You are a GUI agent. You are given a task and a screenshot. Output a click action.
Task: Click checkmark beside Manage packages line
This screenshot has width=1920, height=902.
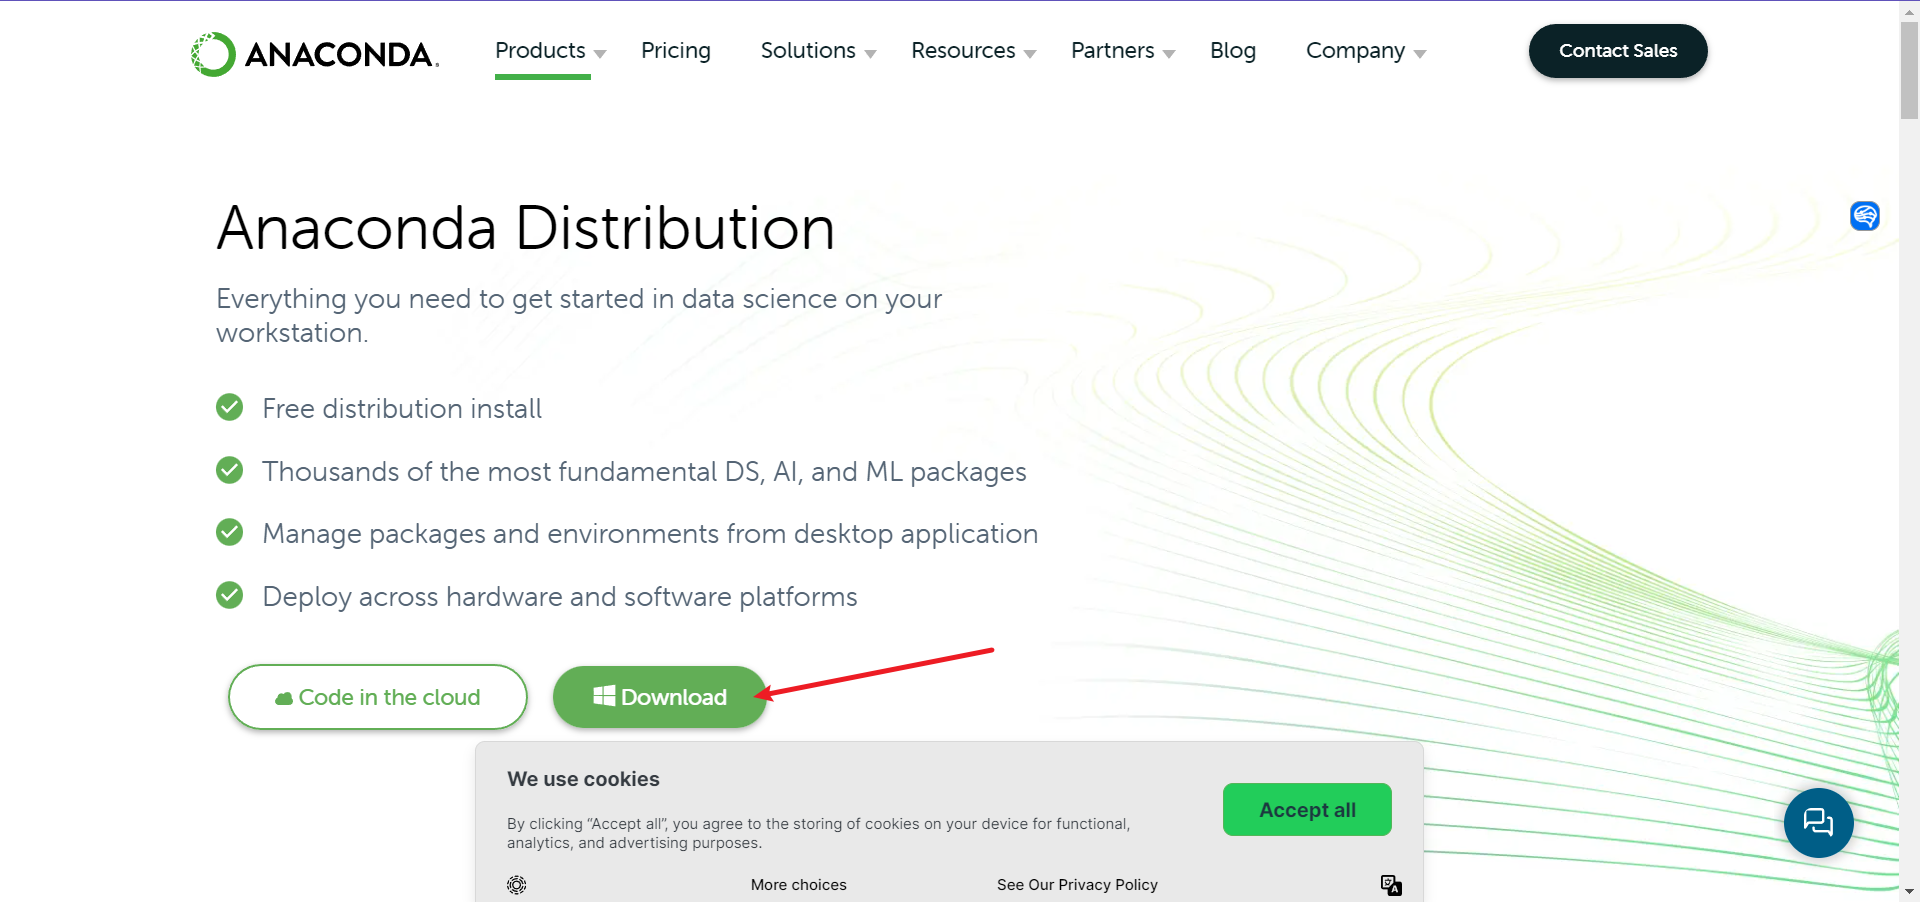click(230, 532)
